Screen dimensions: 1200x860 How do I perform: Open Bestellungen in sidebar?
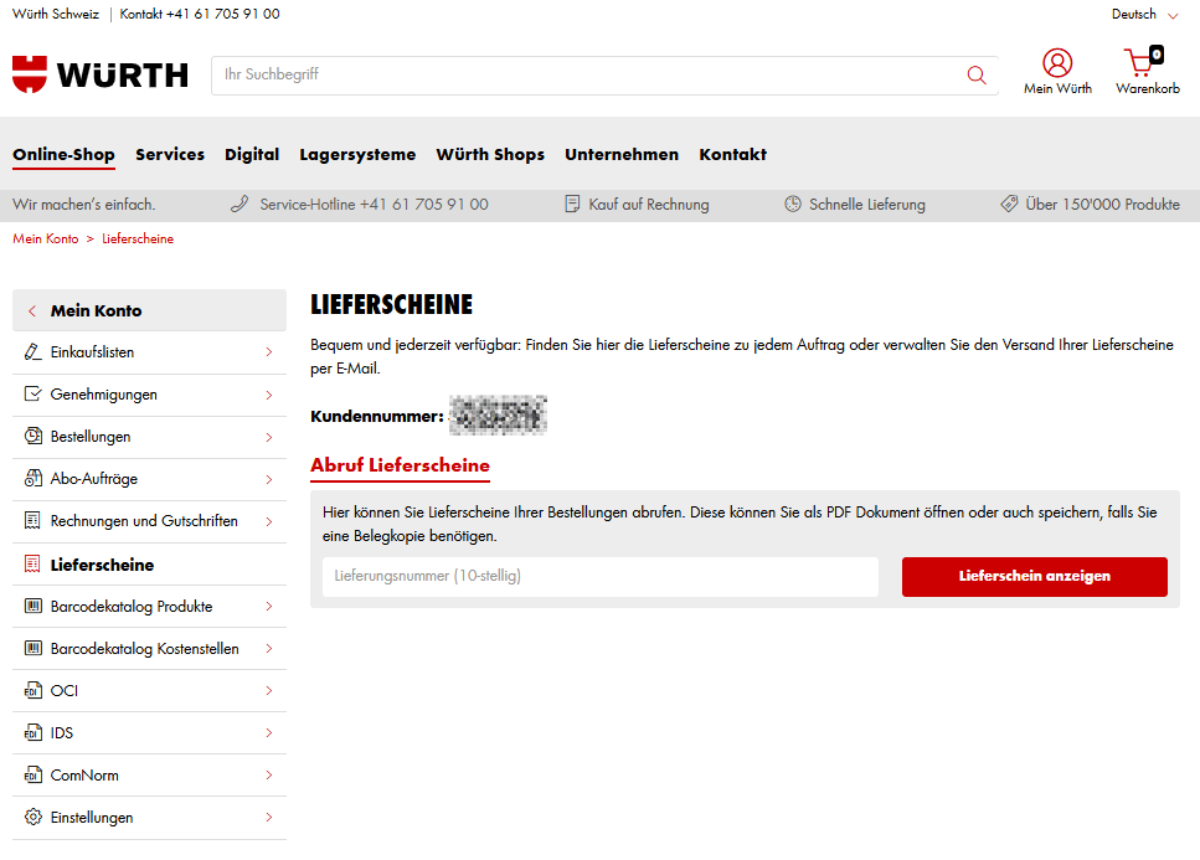coord(149,436)
